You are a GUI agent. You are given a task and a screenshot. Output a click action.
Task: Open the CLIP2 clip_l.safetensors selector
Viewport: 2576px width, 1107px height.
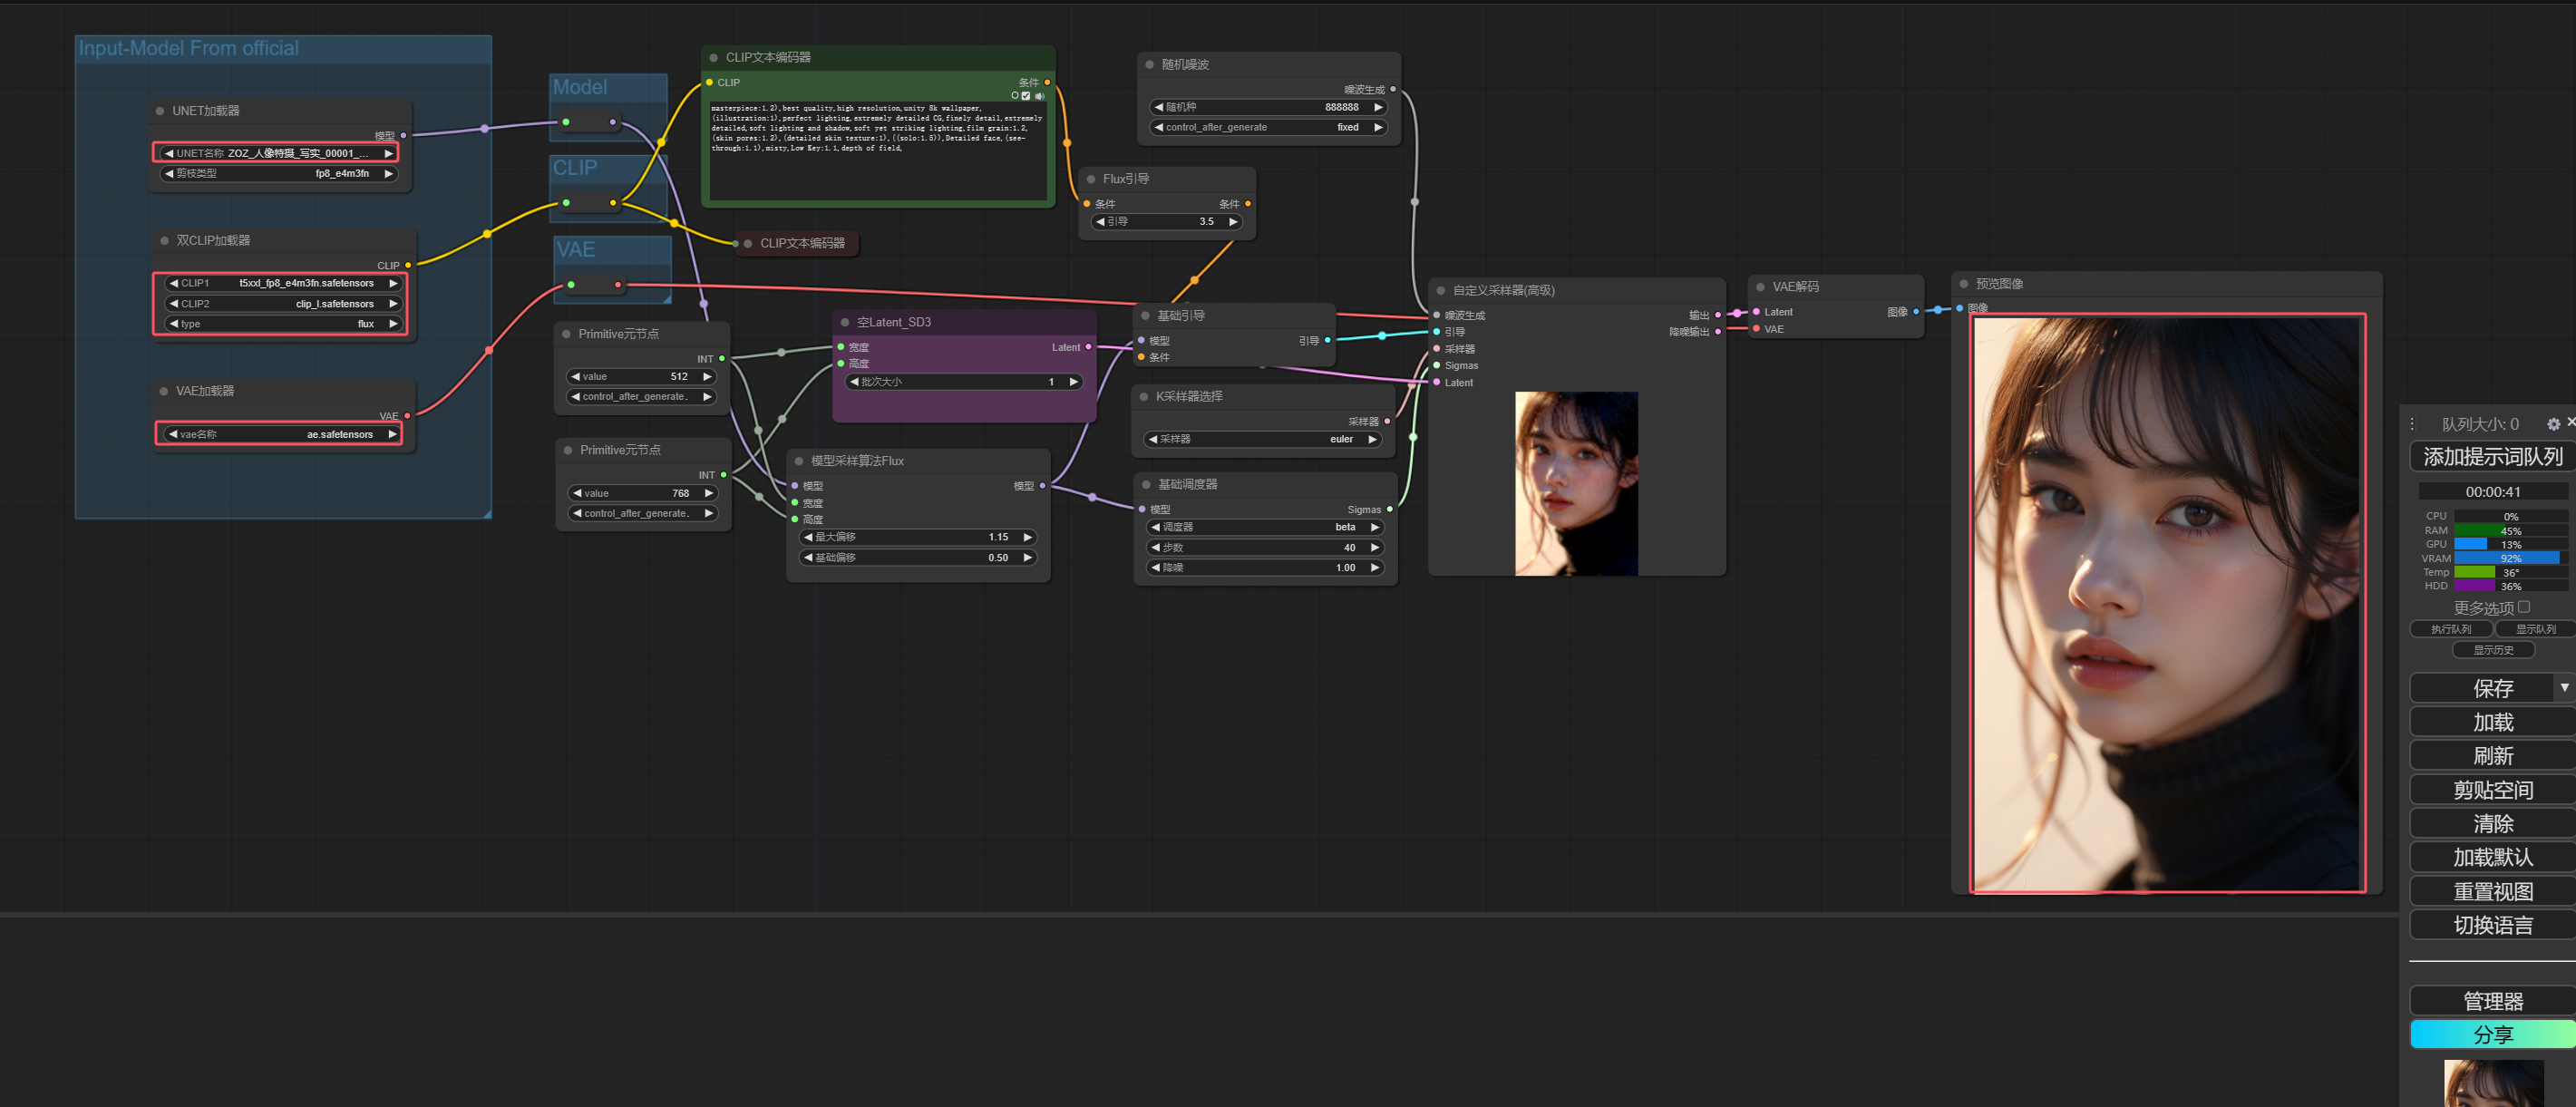[x=283, y=304]
